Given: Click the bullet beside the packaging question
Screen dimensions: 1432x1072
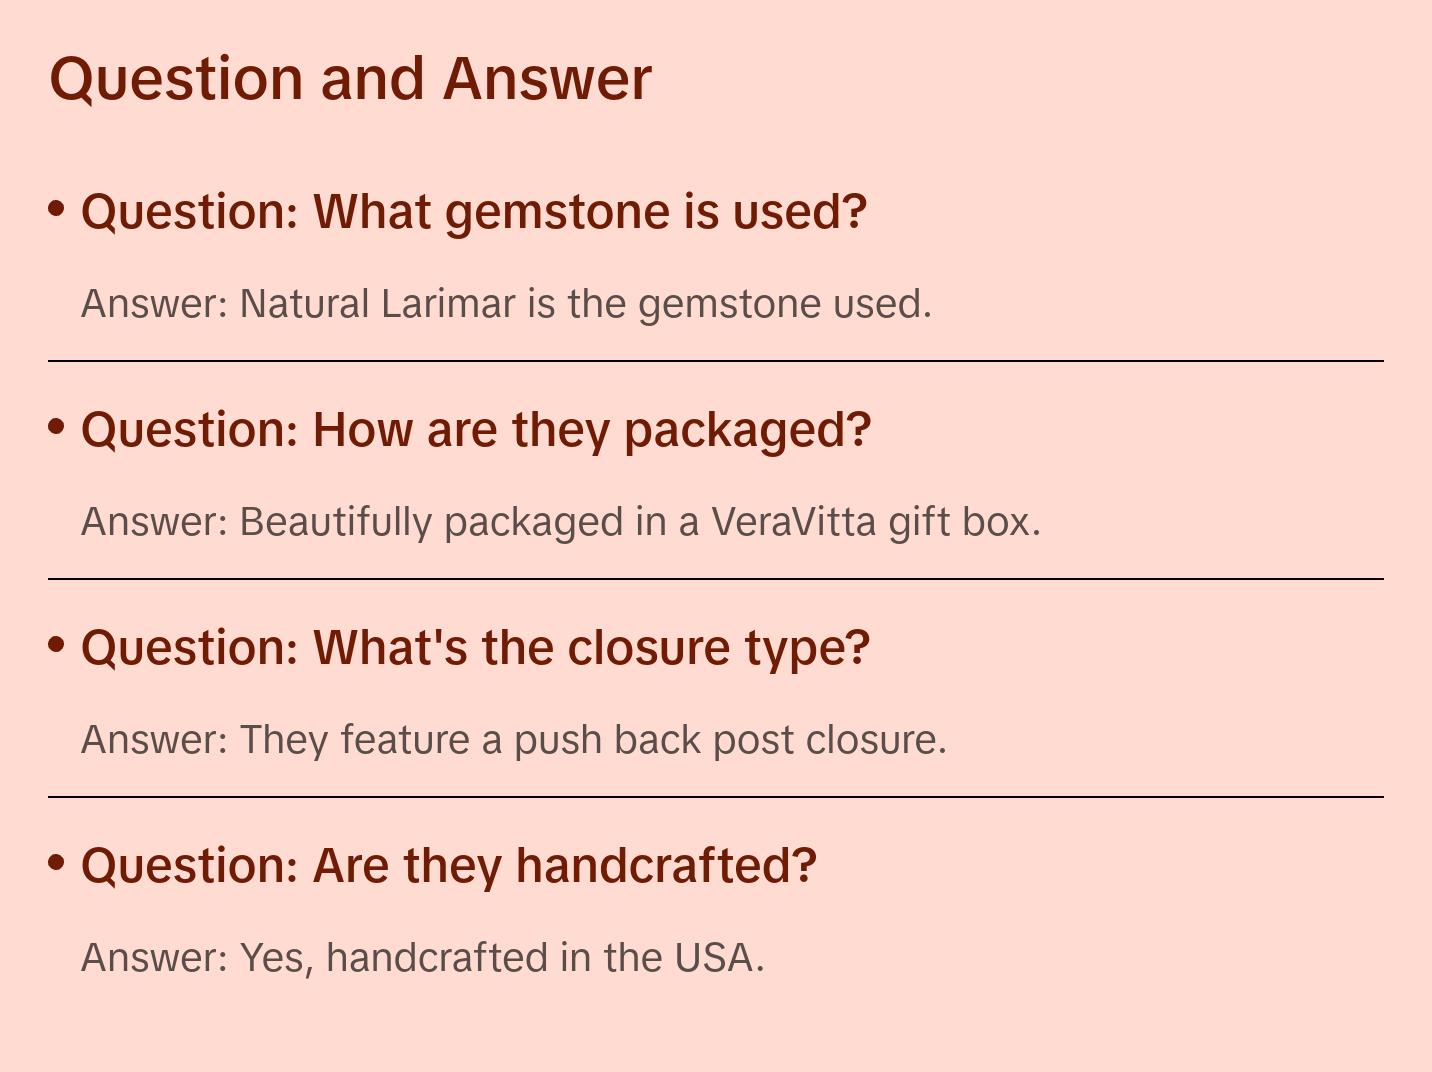Looking at the screenshot, I should [x=57, y=427].
